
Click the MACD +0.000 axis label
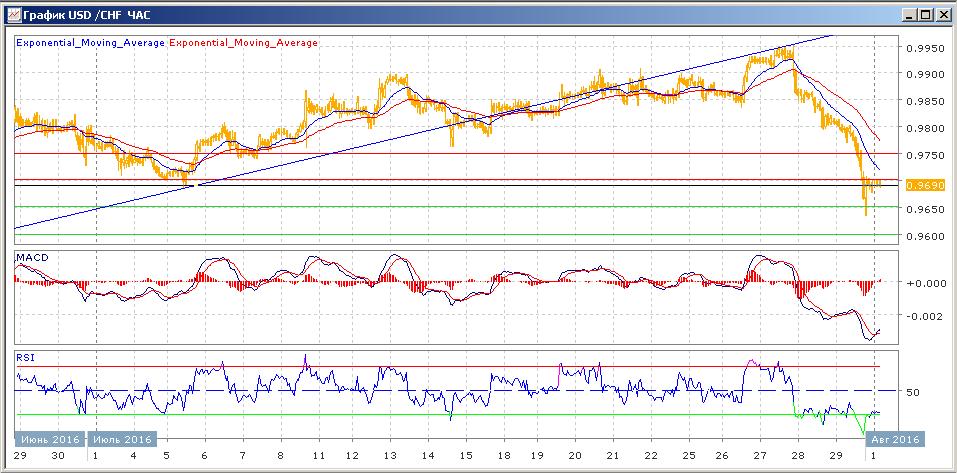coord(924,283)
